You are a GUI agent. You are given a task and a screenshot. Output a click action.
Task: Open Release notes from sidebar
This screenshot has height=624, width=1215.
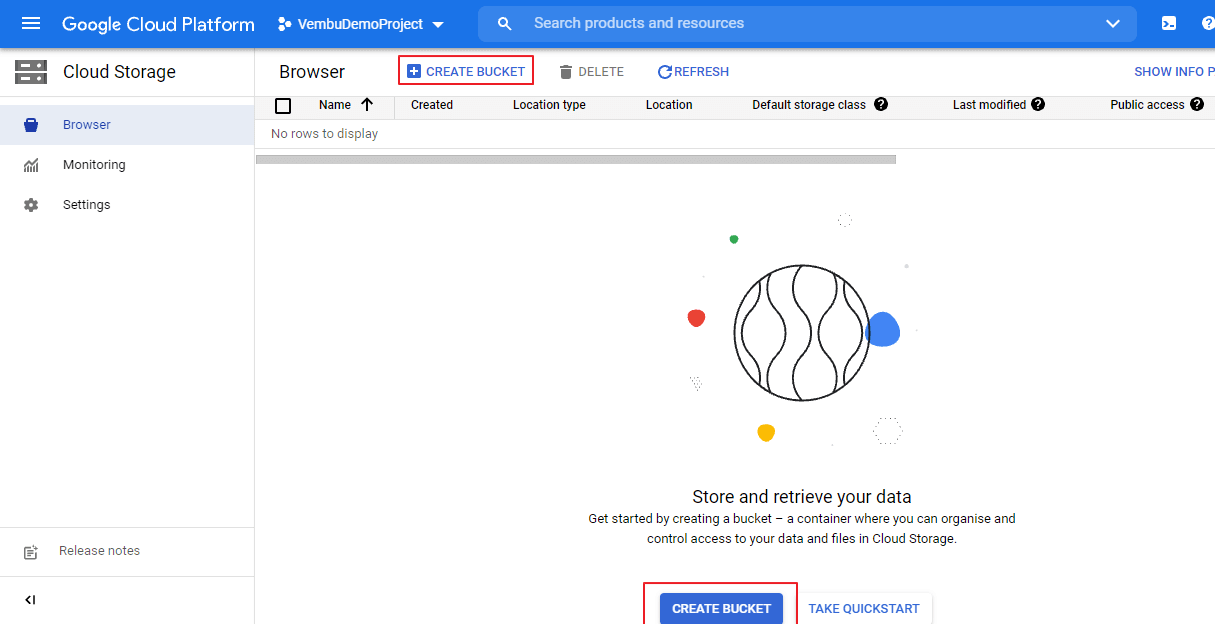coord(99,551)
